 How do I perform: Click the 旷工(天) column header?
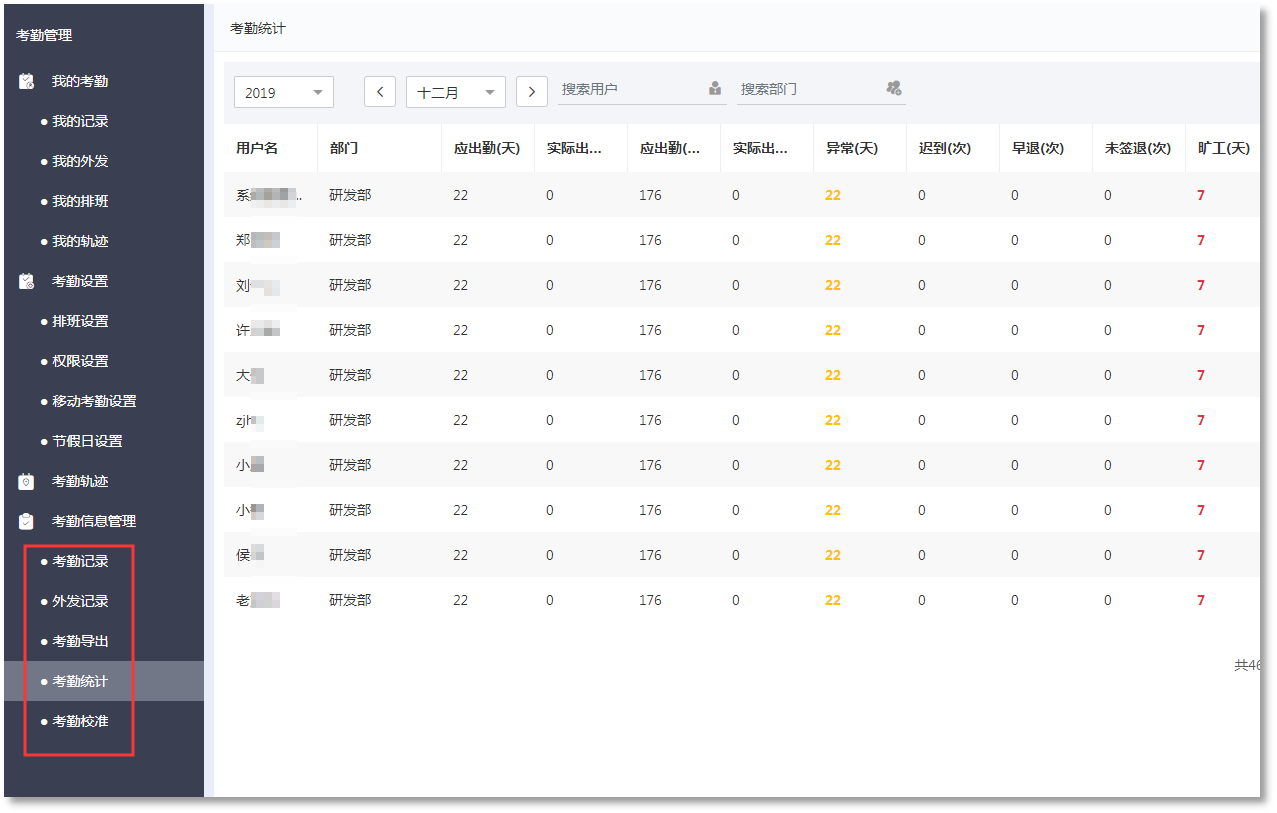(1223, 148)
